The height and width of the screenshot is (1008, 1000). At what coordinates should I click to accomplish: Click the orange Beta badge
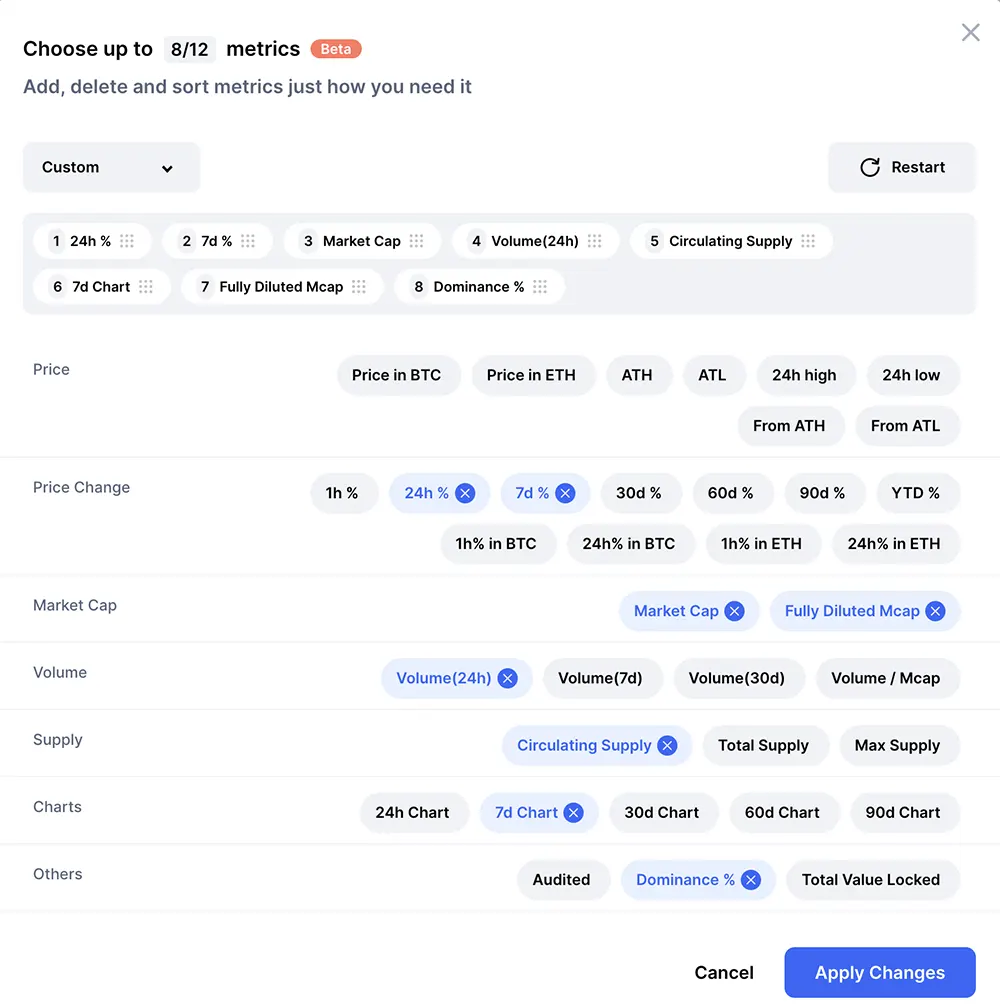point(336,49)
